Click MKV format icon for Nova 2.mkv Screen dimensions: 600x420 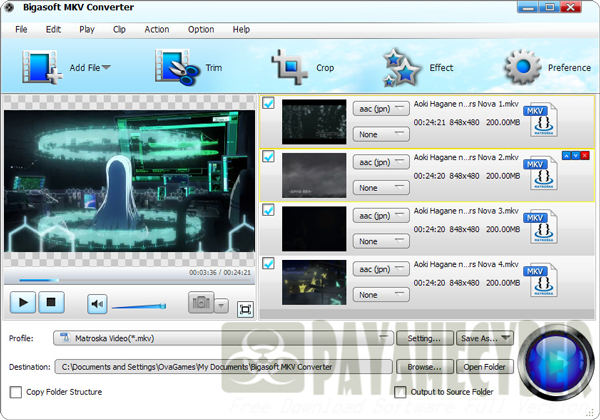pyautogui.click(x=541, y=173)
